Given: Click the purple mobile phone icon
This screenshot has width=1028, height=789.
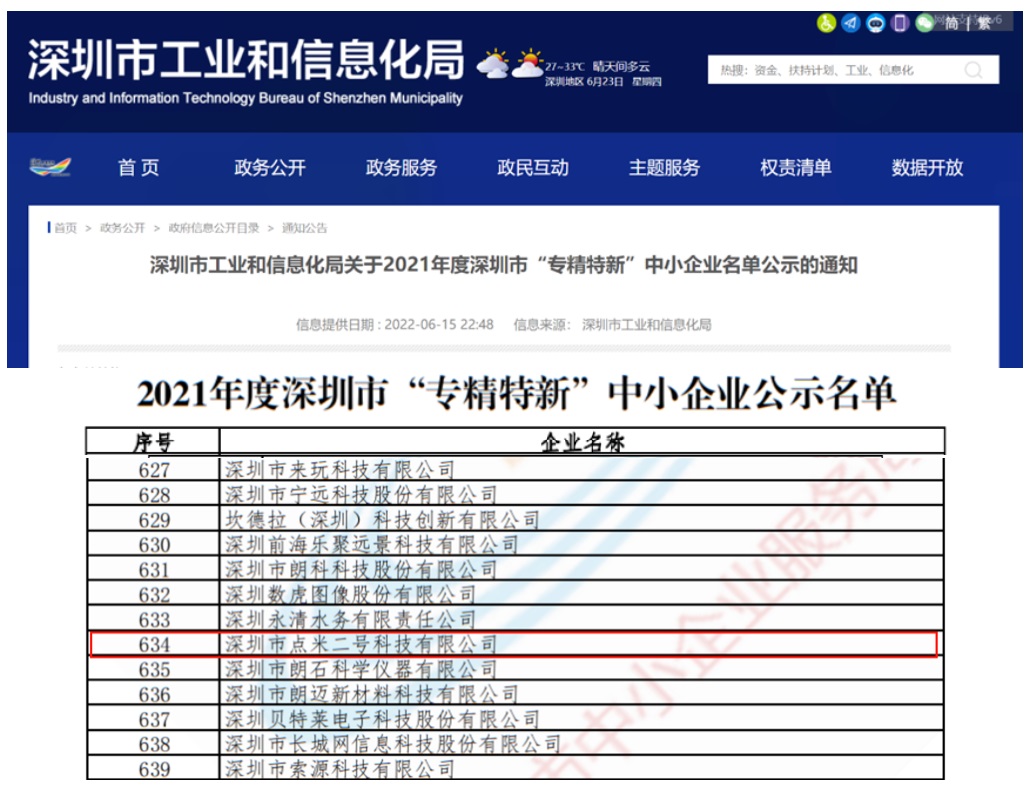Looking at the screenshot, I should [900, 24].
